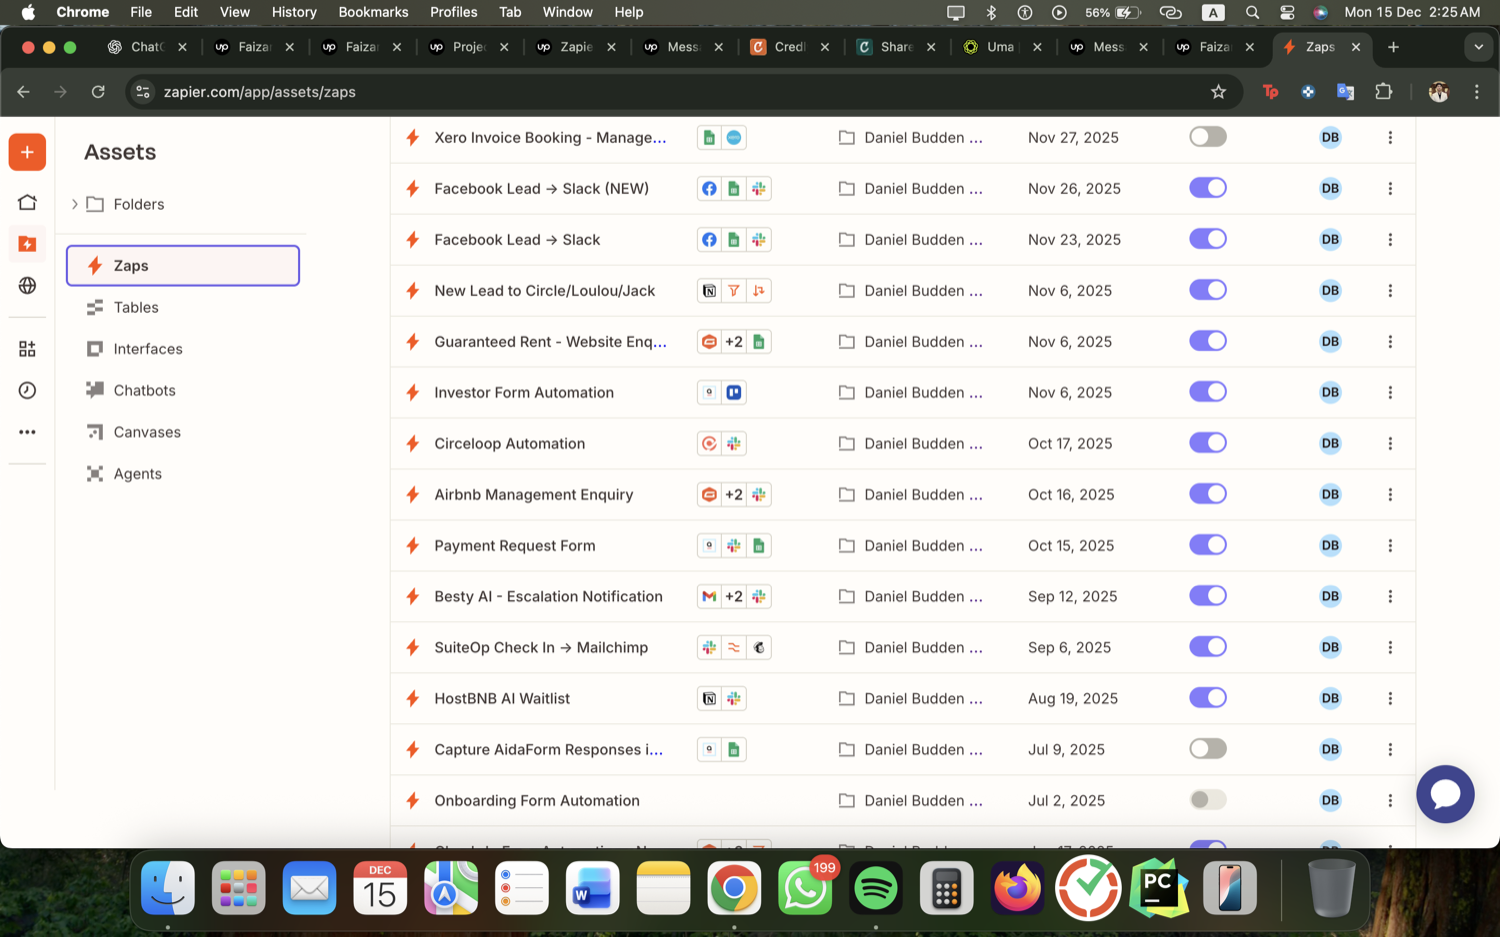Turn off Besty AI - Escalation Notification toggle
Screen dimensions: 1500x937
coord(1208,596)
